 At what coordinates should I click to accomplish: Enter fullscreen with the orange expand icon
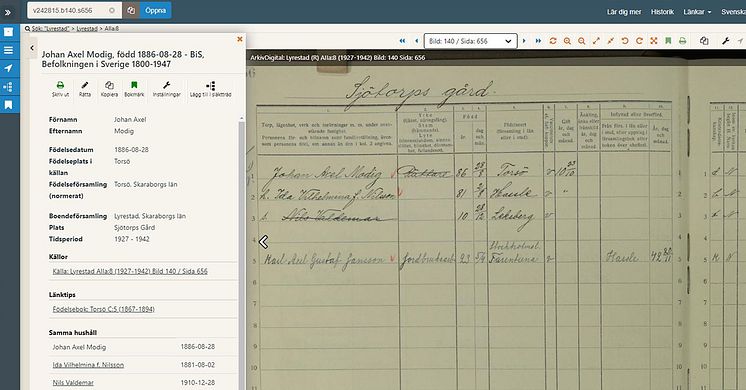click(x=654, y=41)
